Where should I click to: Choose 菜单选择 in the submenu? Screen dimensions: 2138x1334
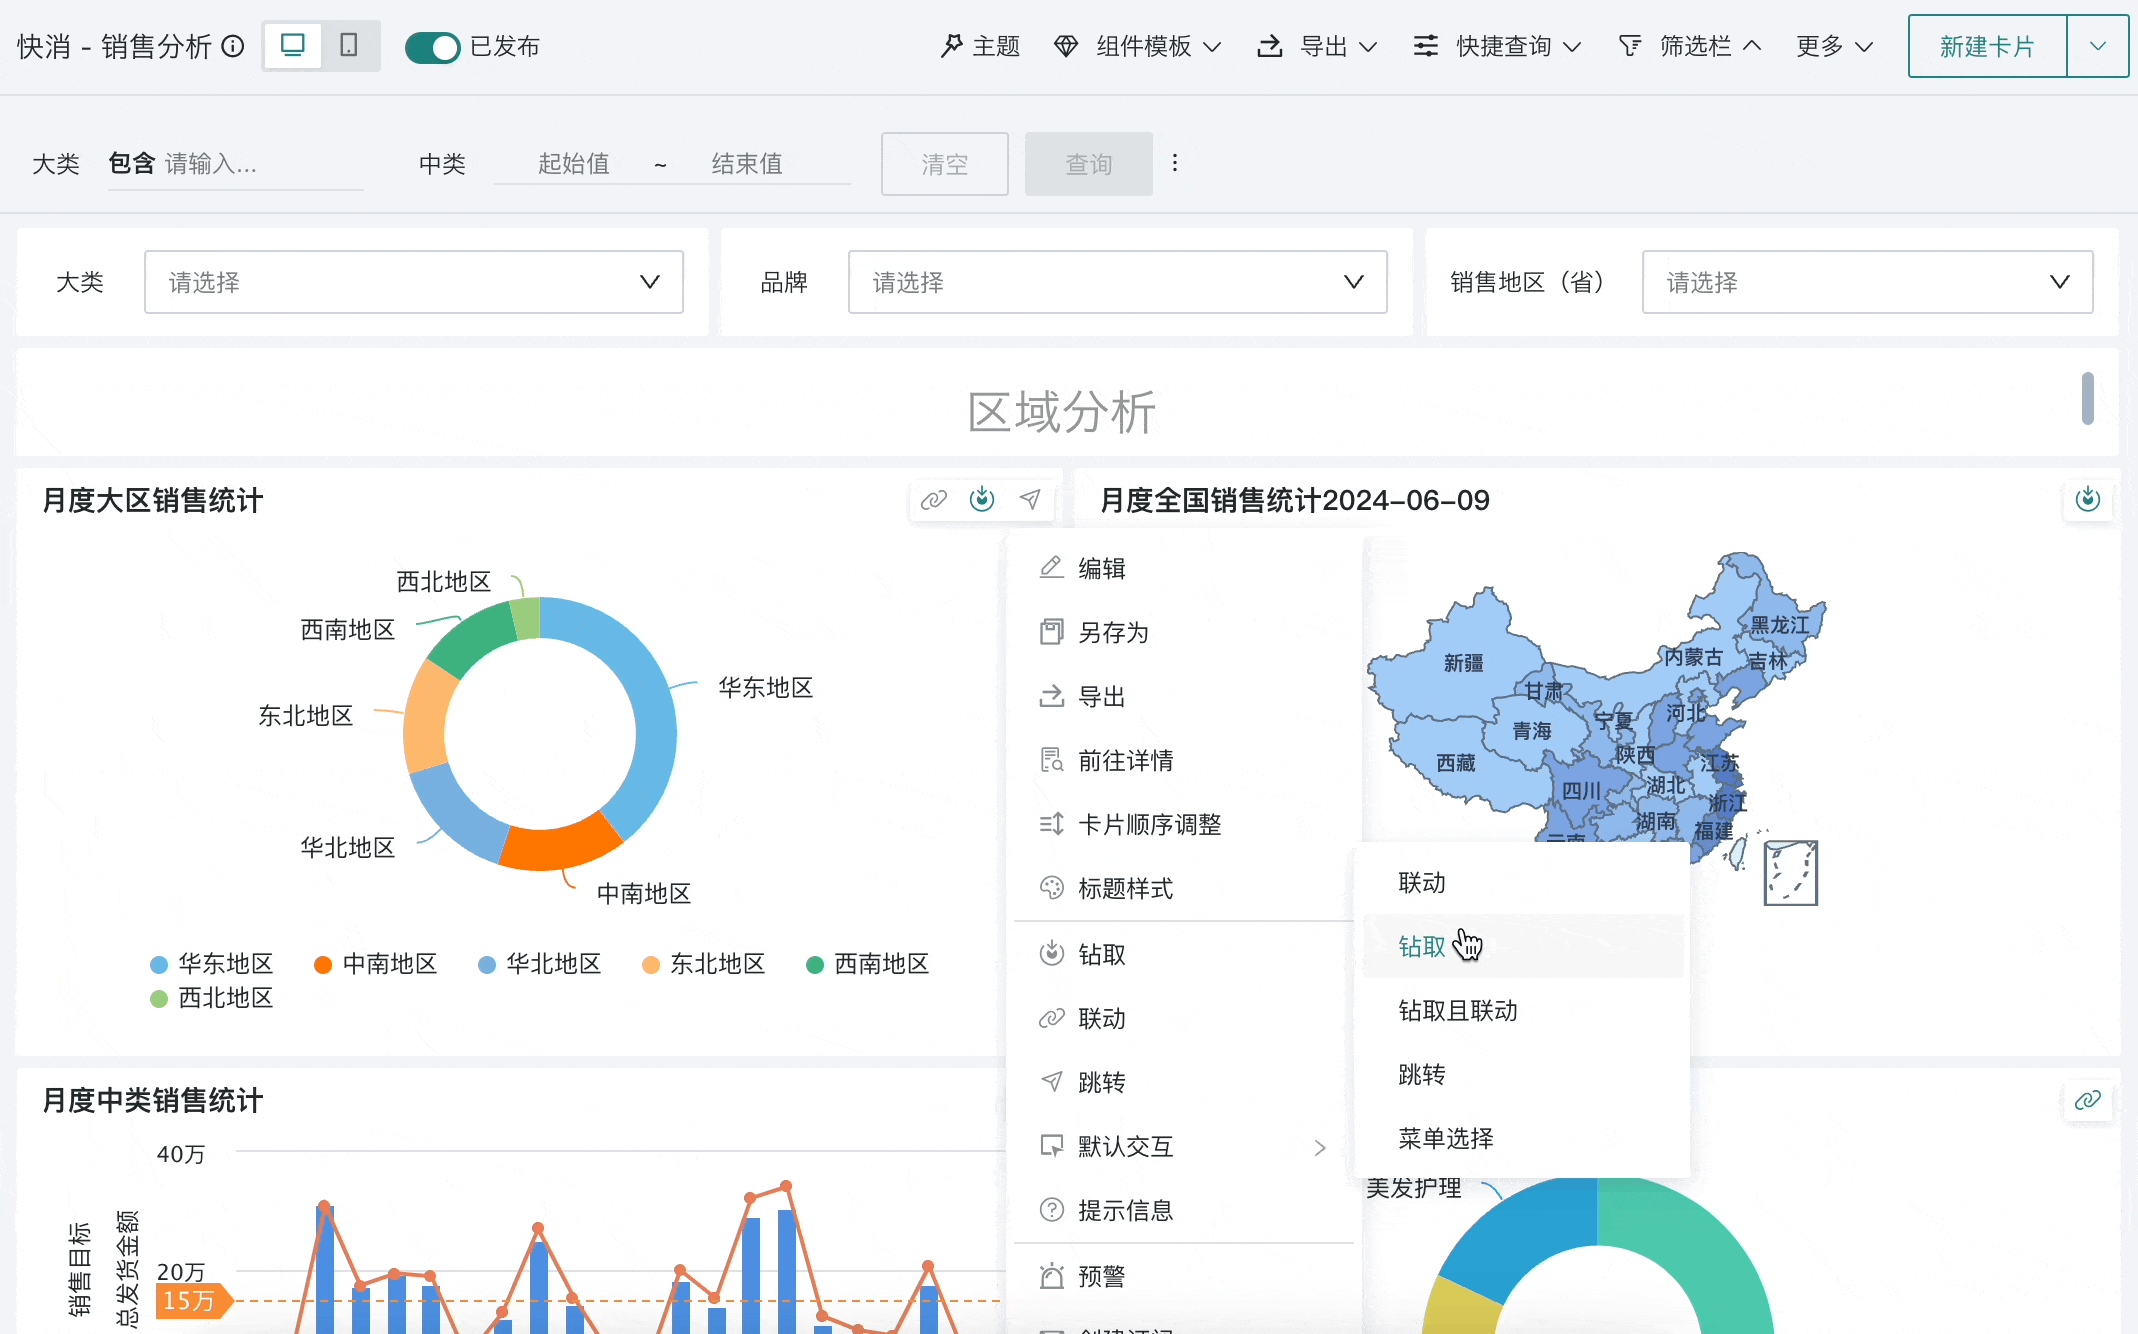[x=1522, y=1138]
